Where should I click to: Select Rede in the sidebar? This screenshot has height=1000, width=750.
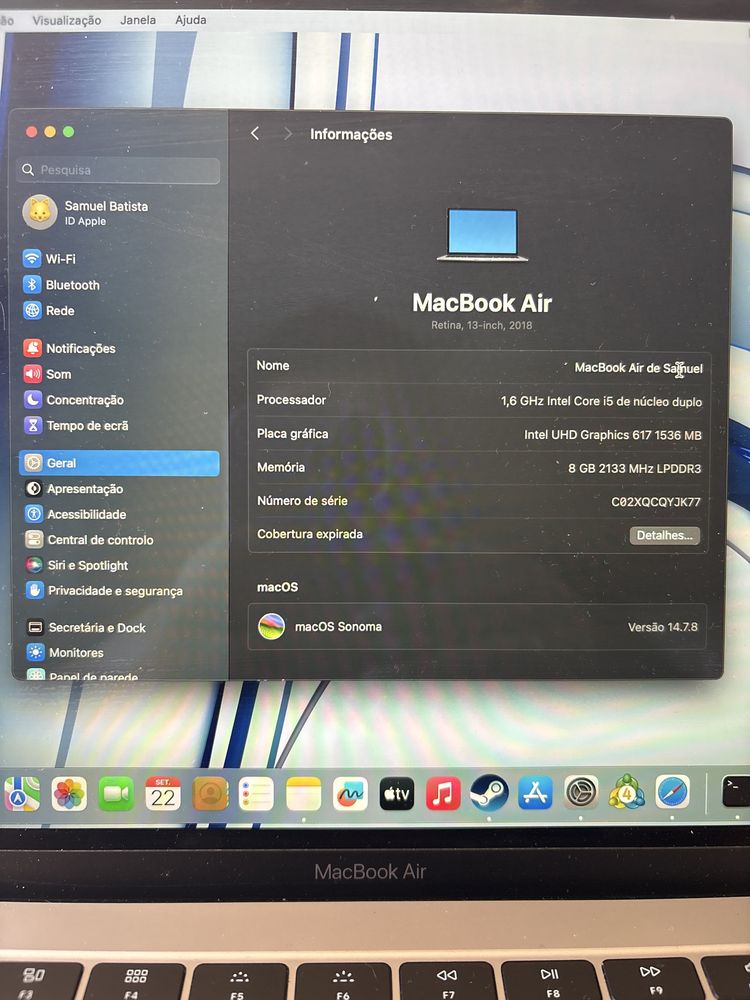coord(50,311)
